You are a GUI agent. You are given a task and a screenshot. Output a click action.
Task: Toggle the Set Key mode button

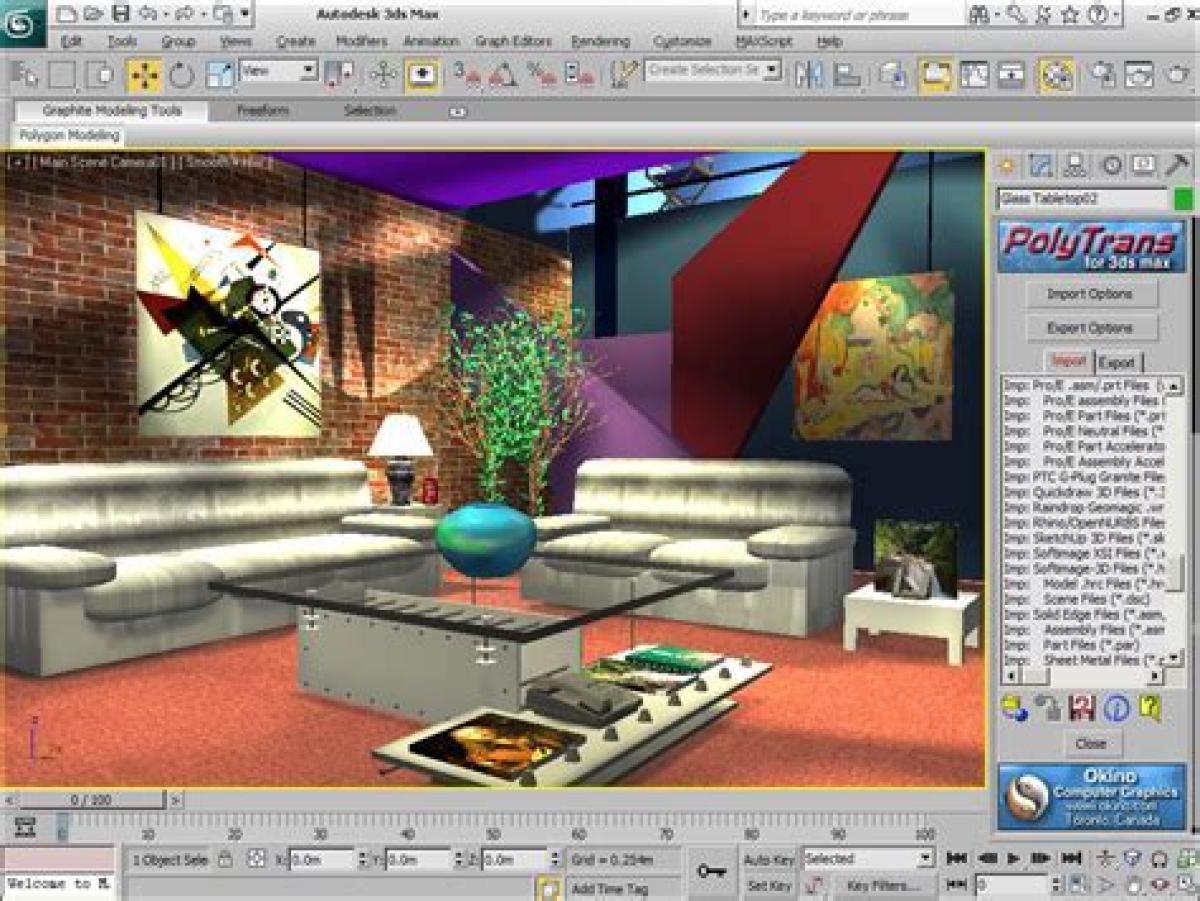pos(769,885)
